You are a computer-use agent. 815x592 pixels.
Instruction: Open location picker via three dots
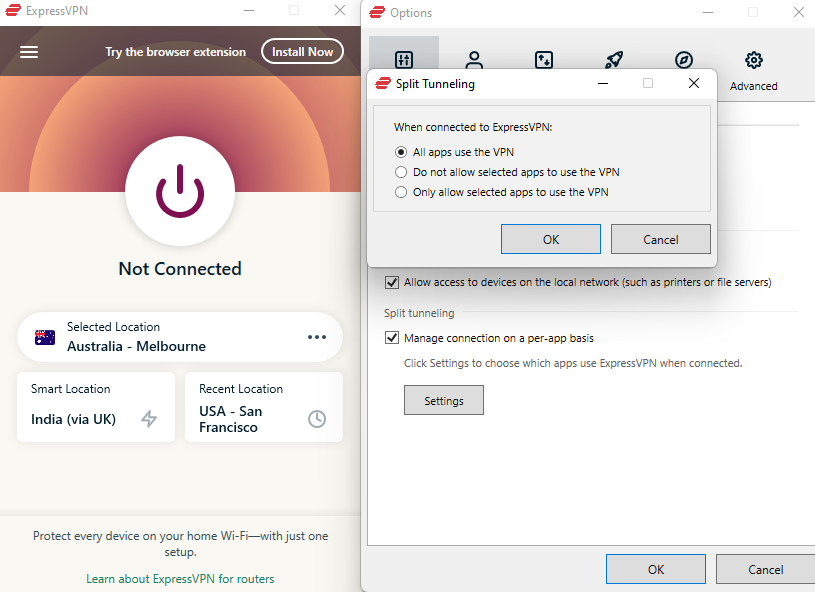pyautogui.click(x=317, y=337)
